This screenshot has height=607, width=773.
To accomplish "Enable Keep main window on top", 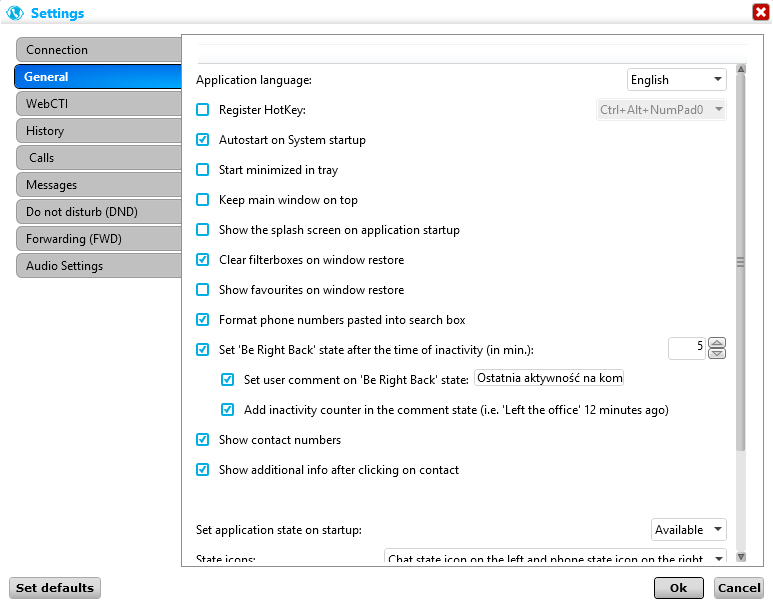I will [x=203, y=200].
